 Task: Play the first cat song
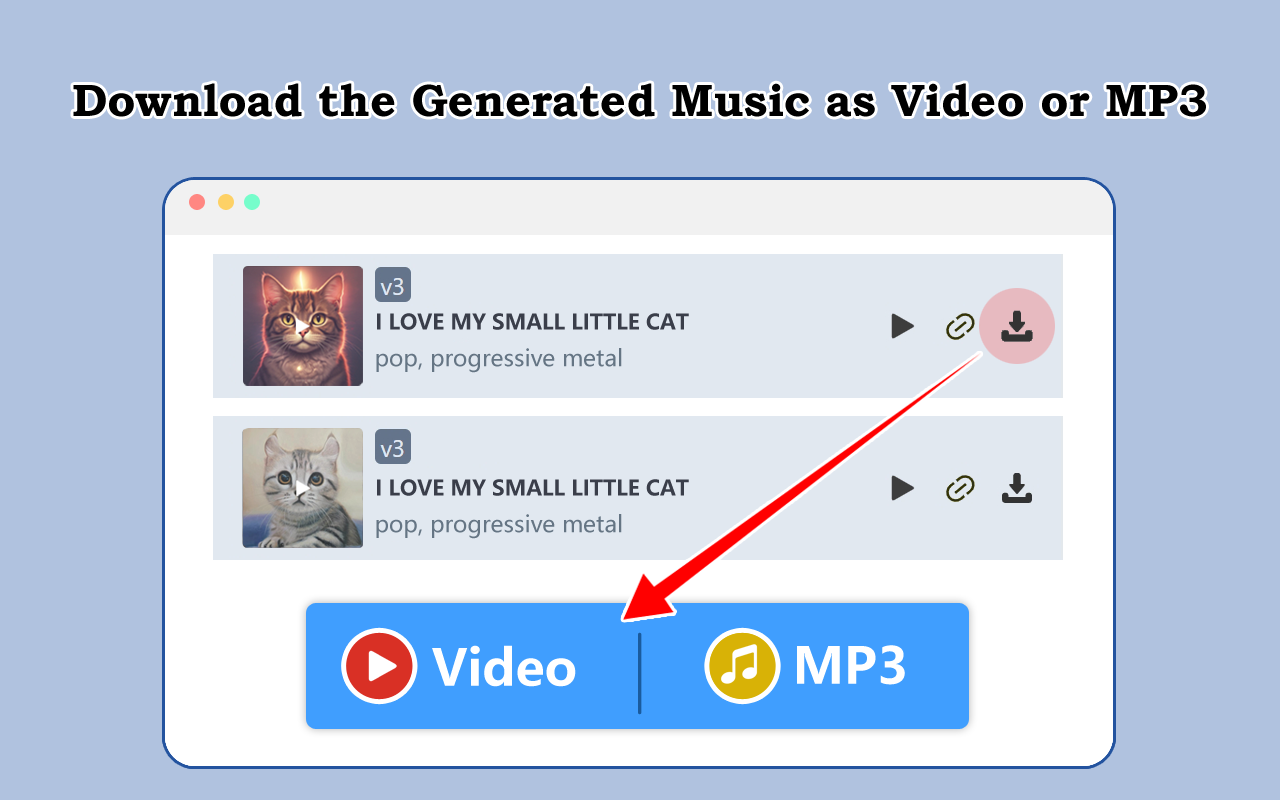[x=903, y=326]
